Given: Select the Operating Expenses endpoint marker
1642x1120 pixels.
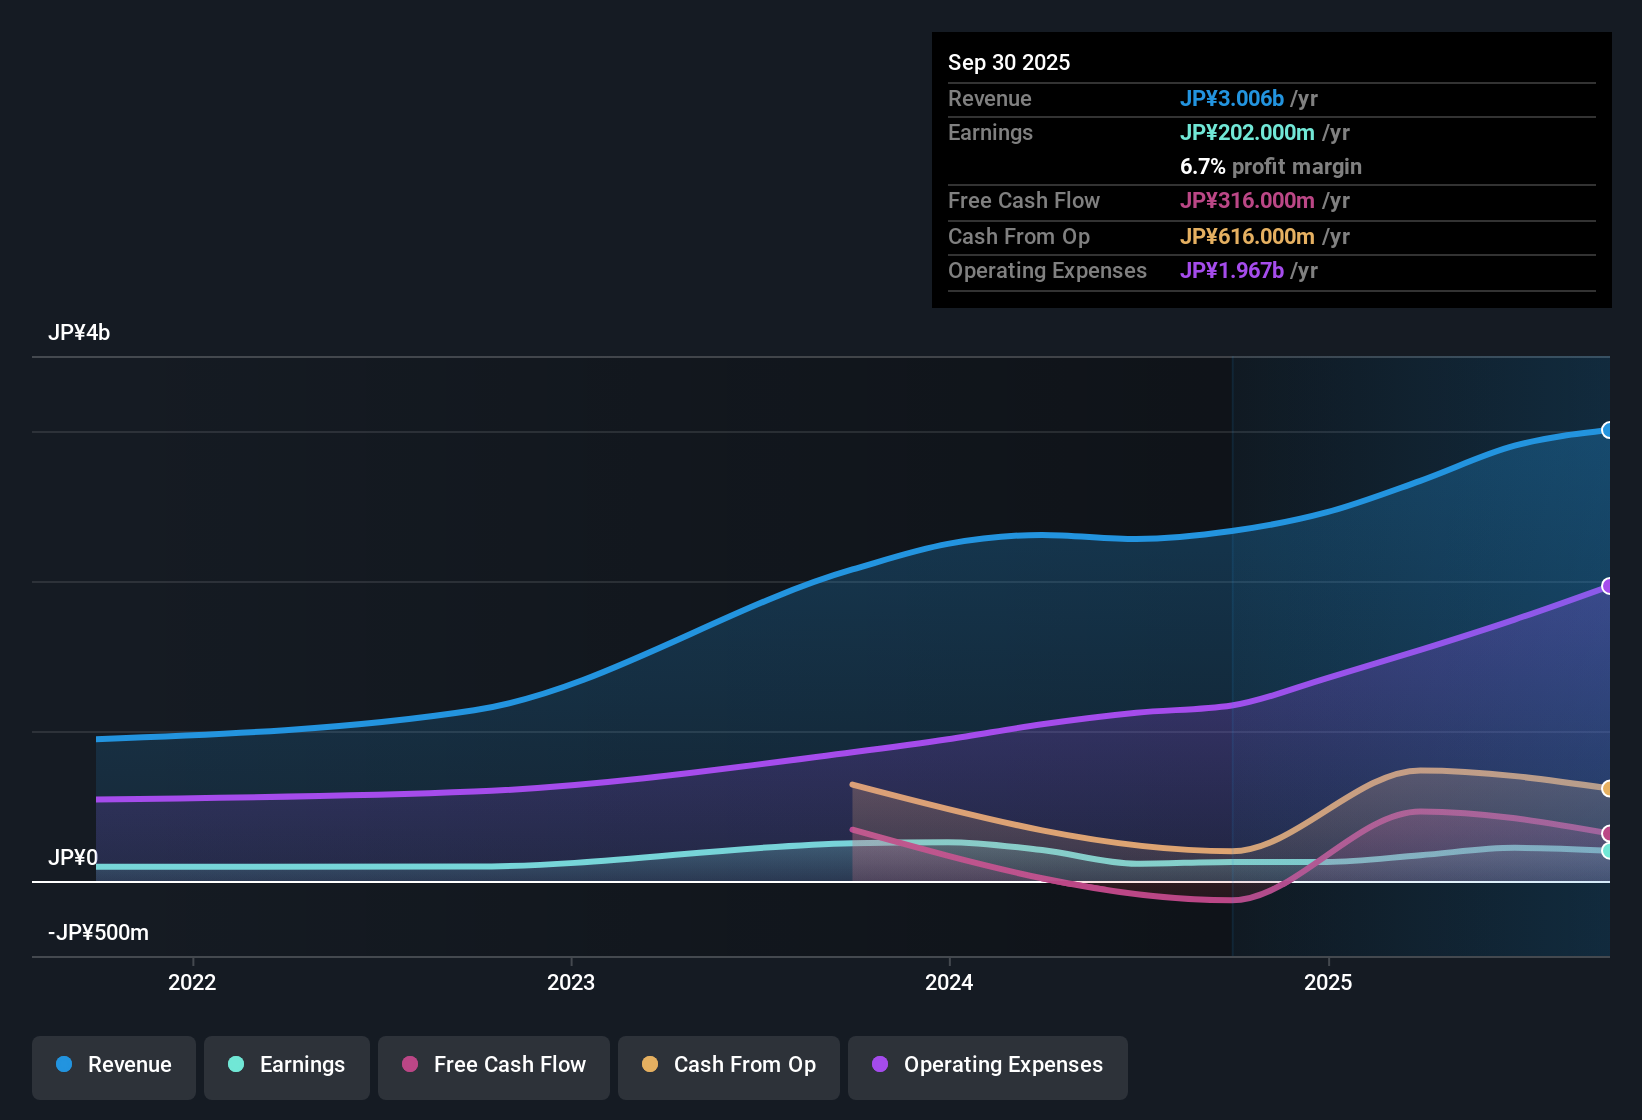Looking at the screenshot, I should click(x=1607, y=585).
